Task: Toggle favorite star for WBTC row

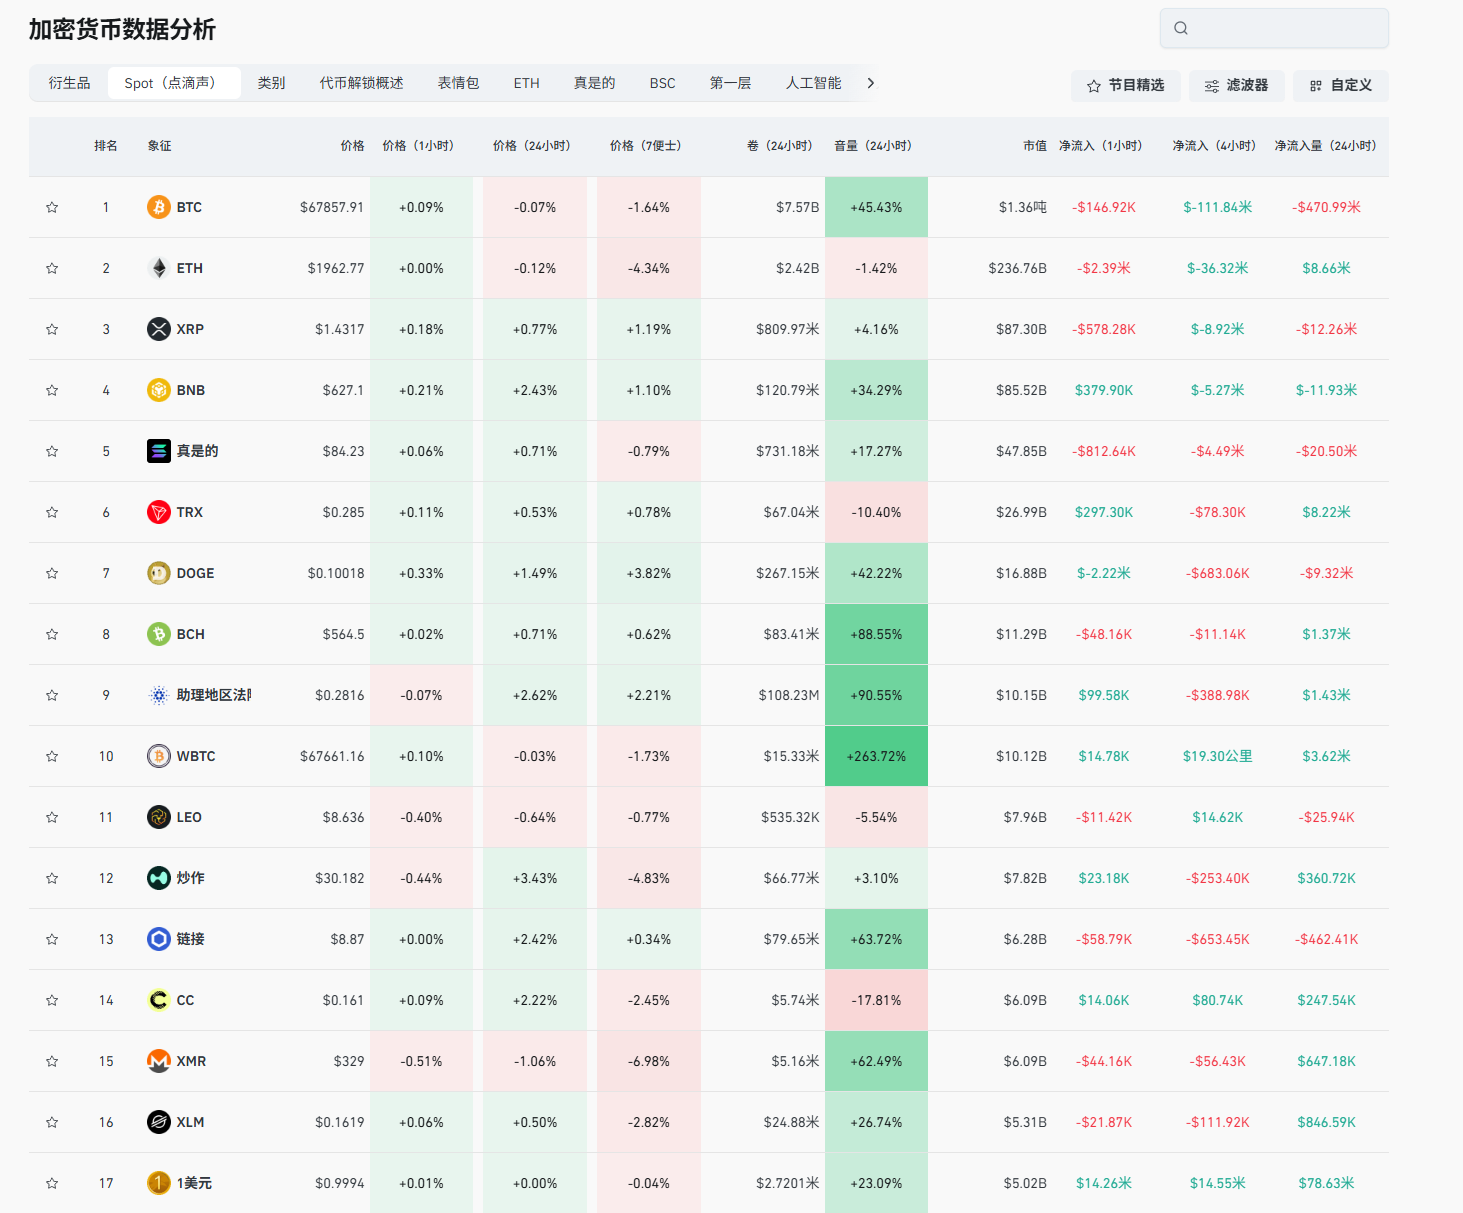Action: [x=52, y=756]
